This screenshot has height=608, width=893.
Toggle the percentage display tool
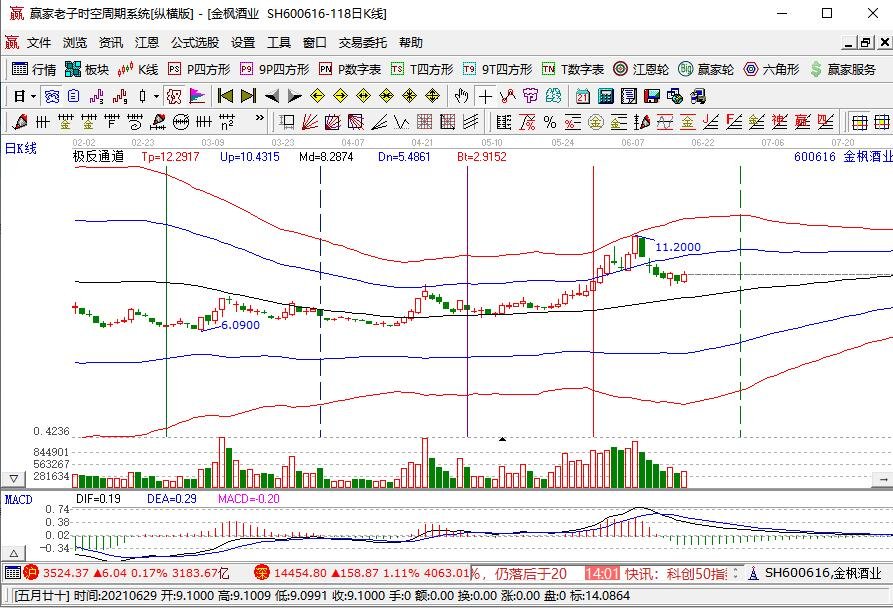pyautogui.click(x=548, y=120)
